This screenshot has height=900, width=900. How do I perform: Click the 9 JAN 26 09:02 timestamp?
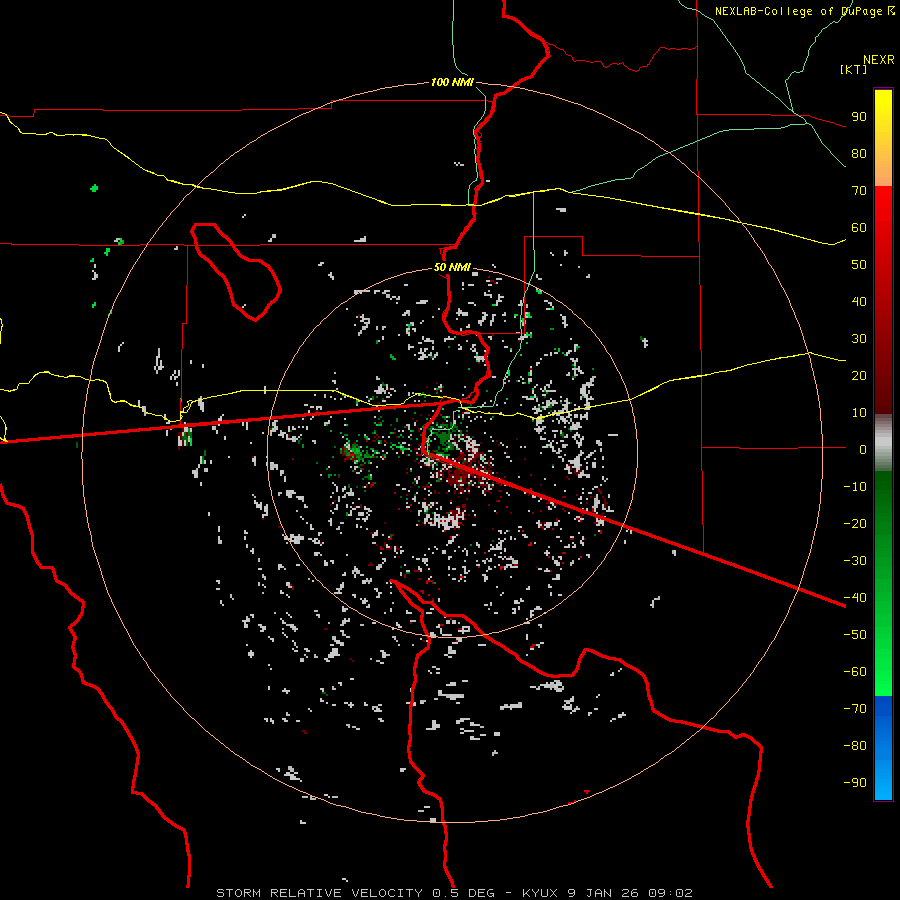click(630, 893)
